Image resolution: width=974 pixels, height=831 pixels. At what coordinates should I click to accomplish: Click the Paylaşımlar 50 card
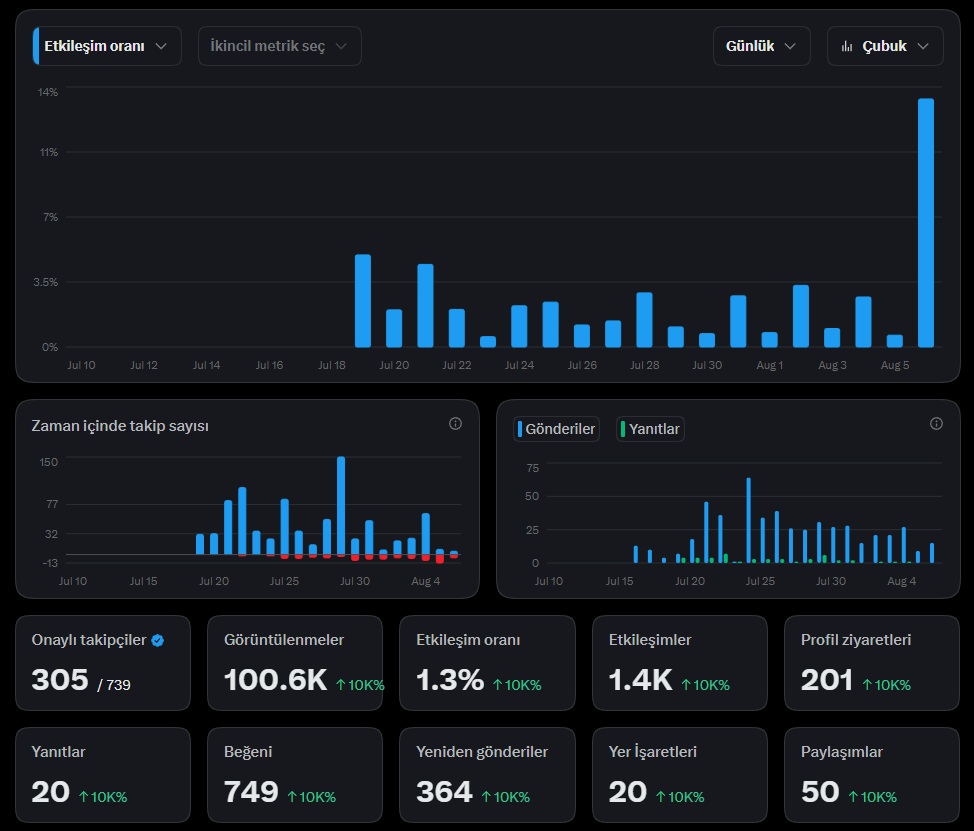pos(872,774)
